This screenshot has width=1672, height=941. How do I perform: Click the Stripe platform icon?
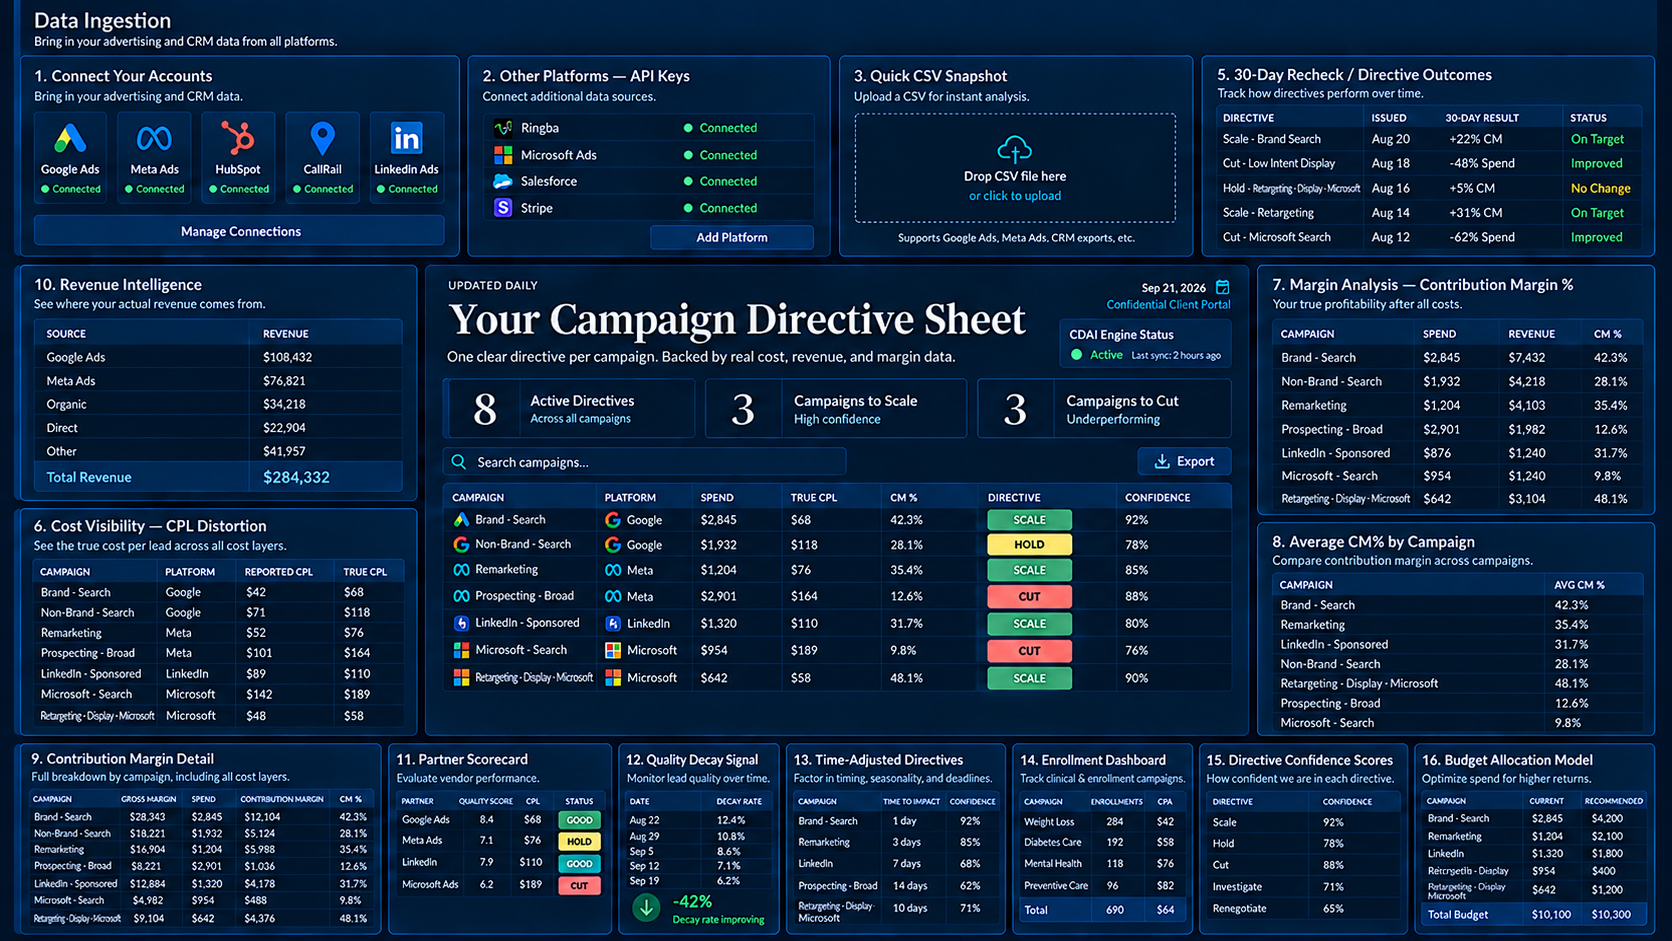pyautogui.click(x=503, y=208)
